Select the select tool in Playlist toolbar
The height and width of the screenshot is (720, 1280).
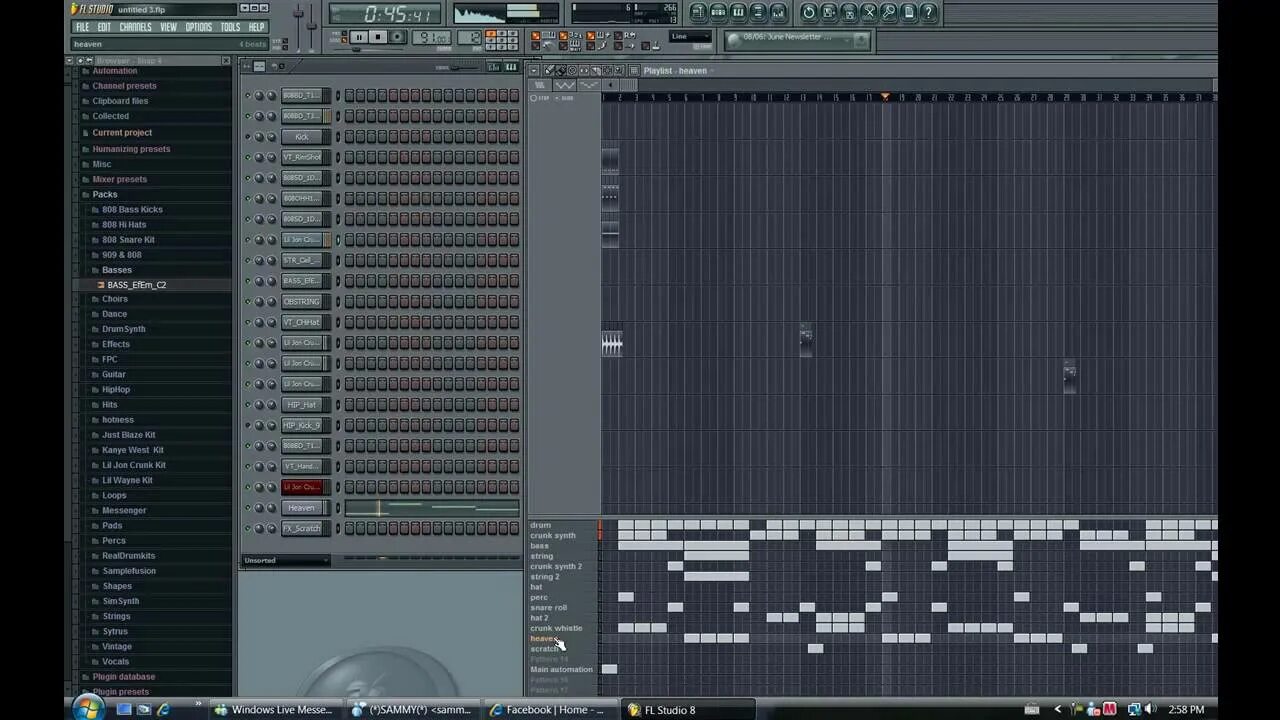tap(607, 70)
